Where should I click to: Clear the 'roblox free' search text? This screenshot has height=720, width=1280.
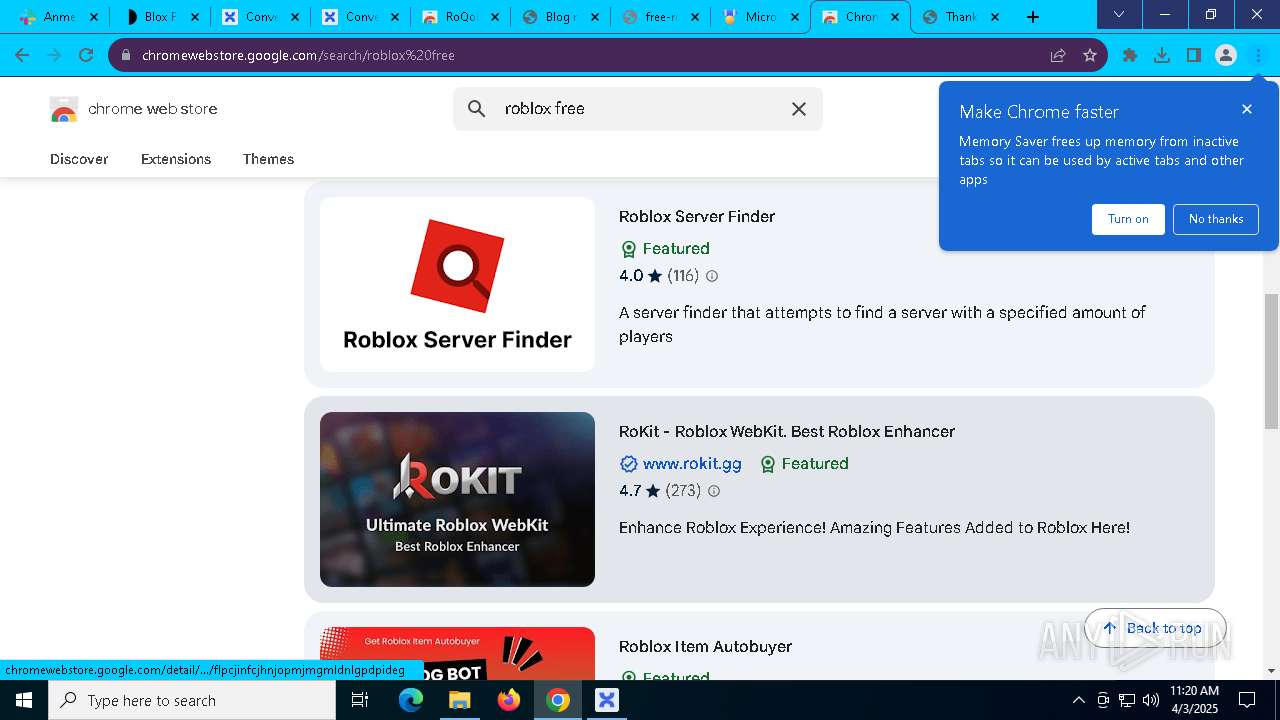(x=799, y=109)
